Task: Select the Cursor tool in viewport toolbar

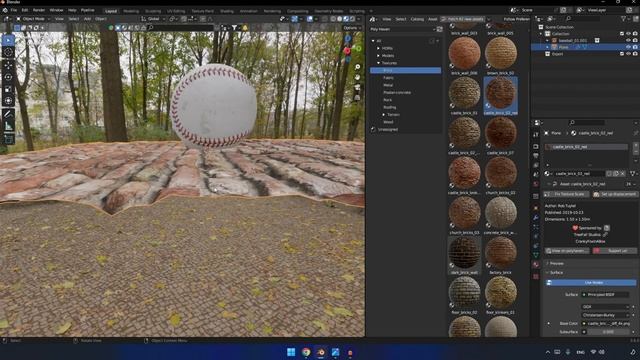Action: click(x=8, y=52)
